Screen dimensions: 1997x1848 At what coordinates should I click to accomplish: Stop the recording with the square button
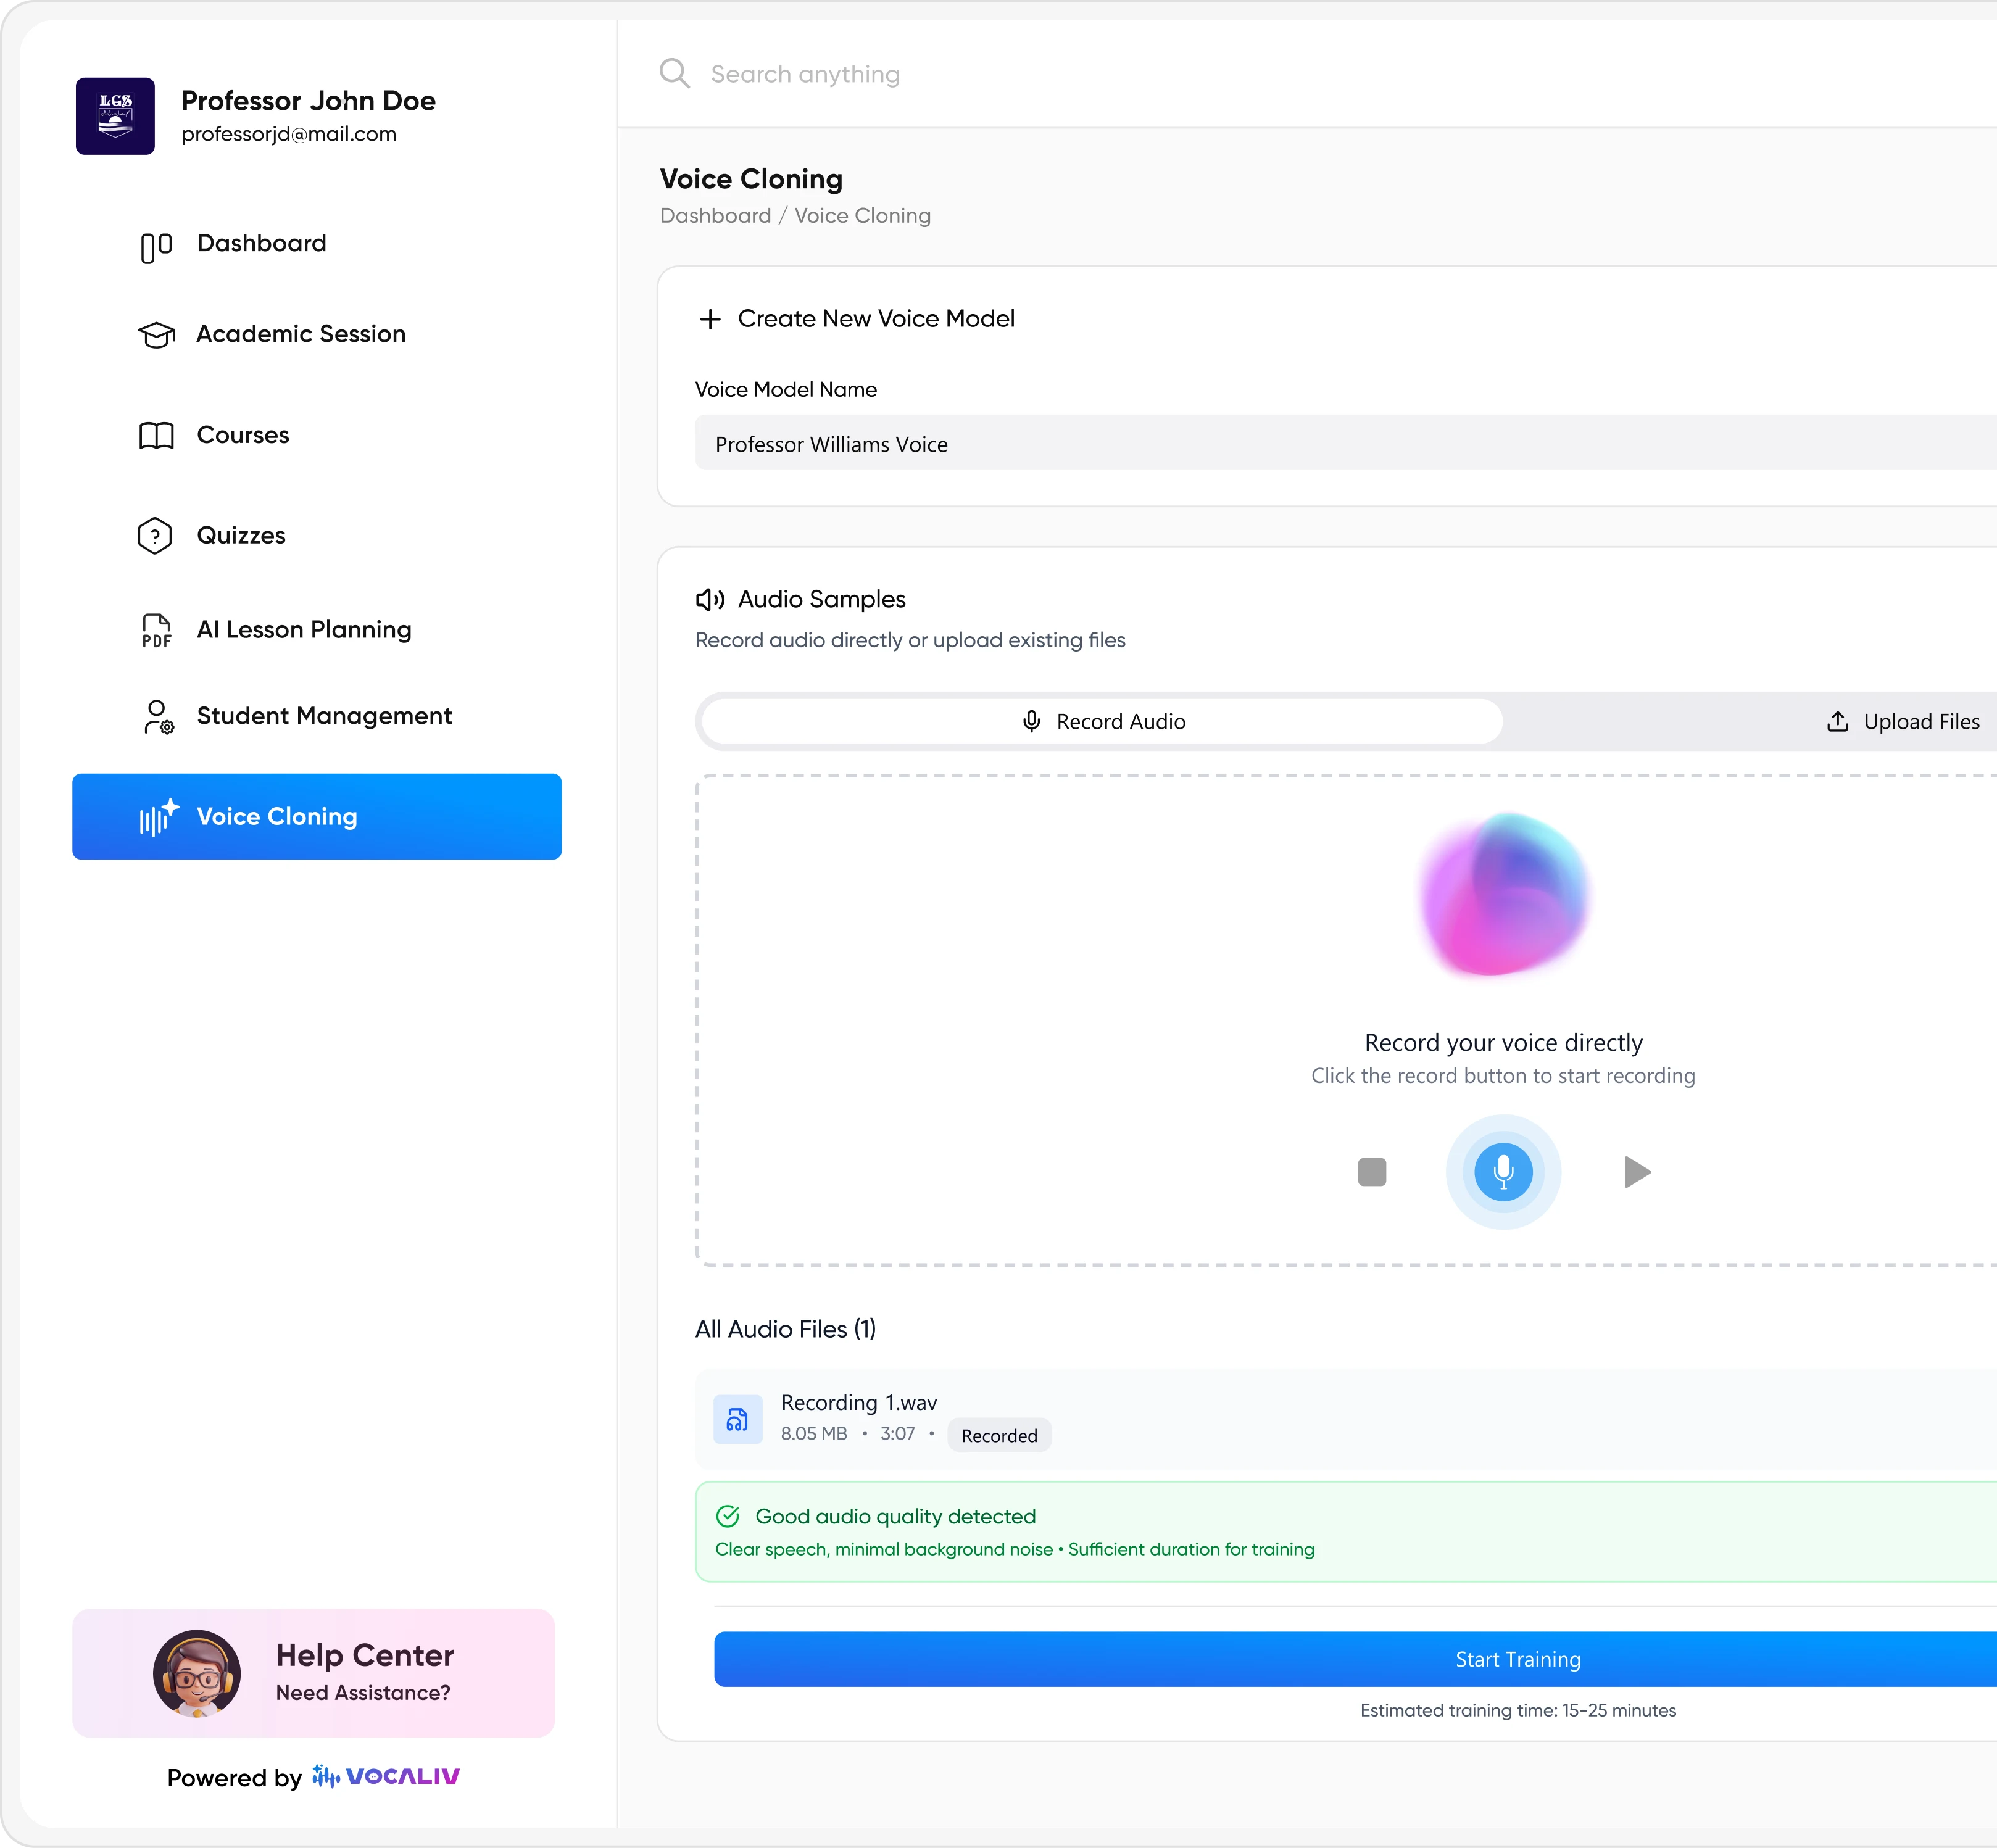(1371, 1172)
